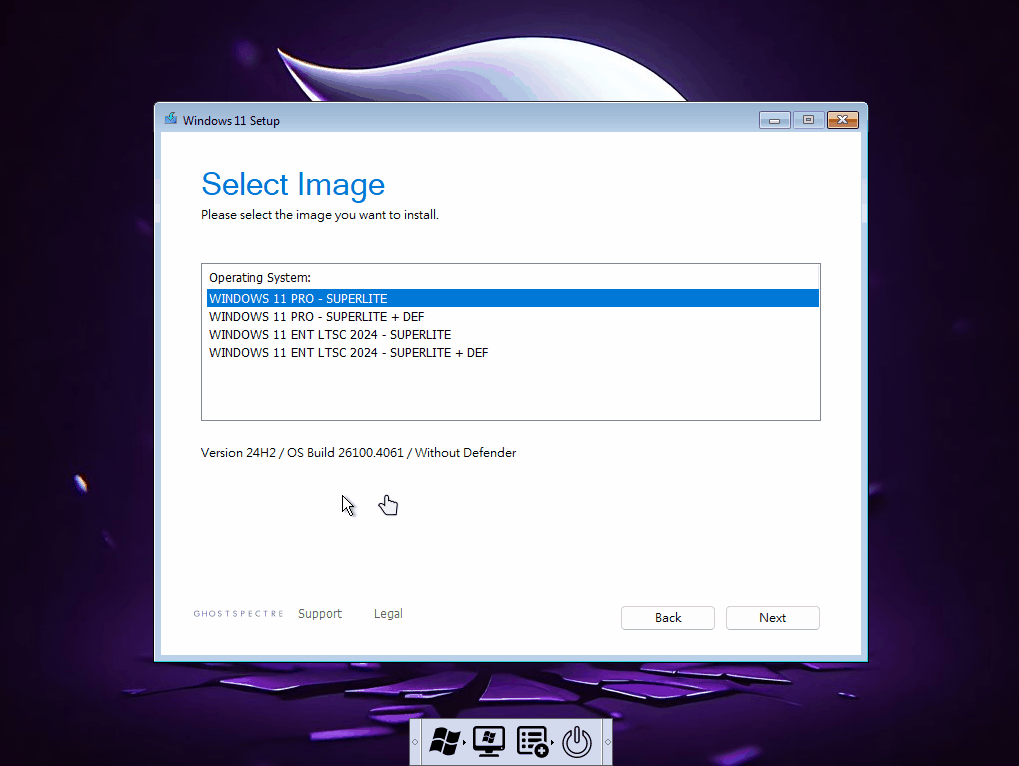
Task: Click the monitor with Windows logo icon
Action: click(x=489, y=742)
